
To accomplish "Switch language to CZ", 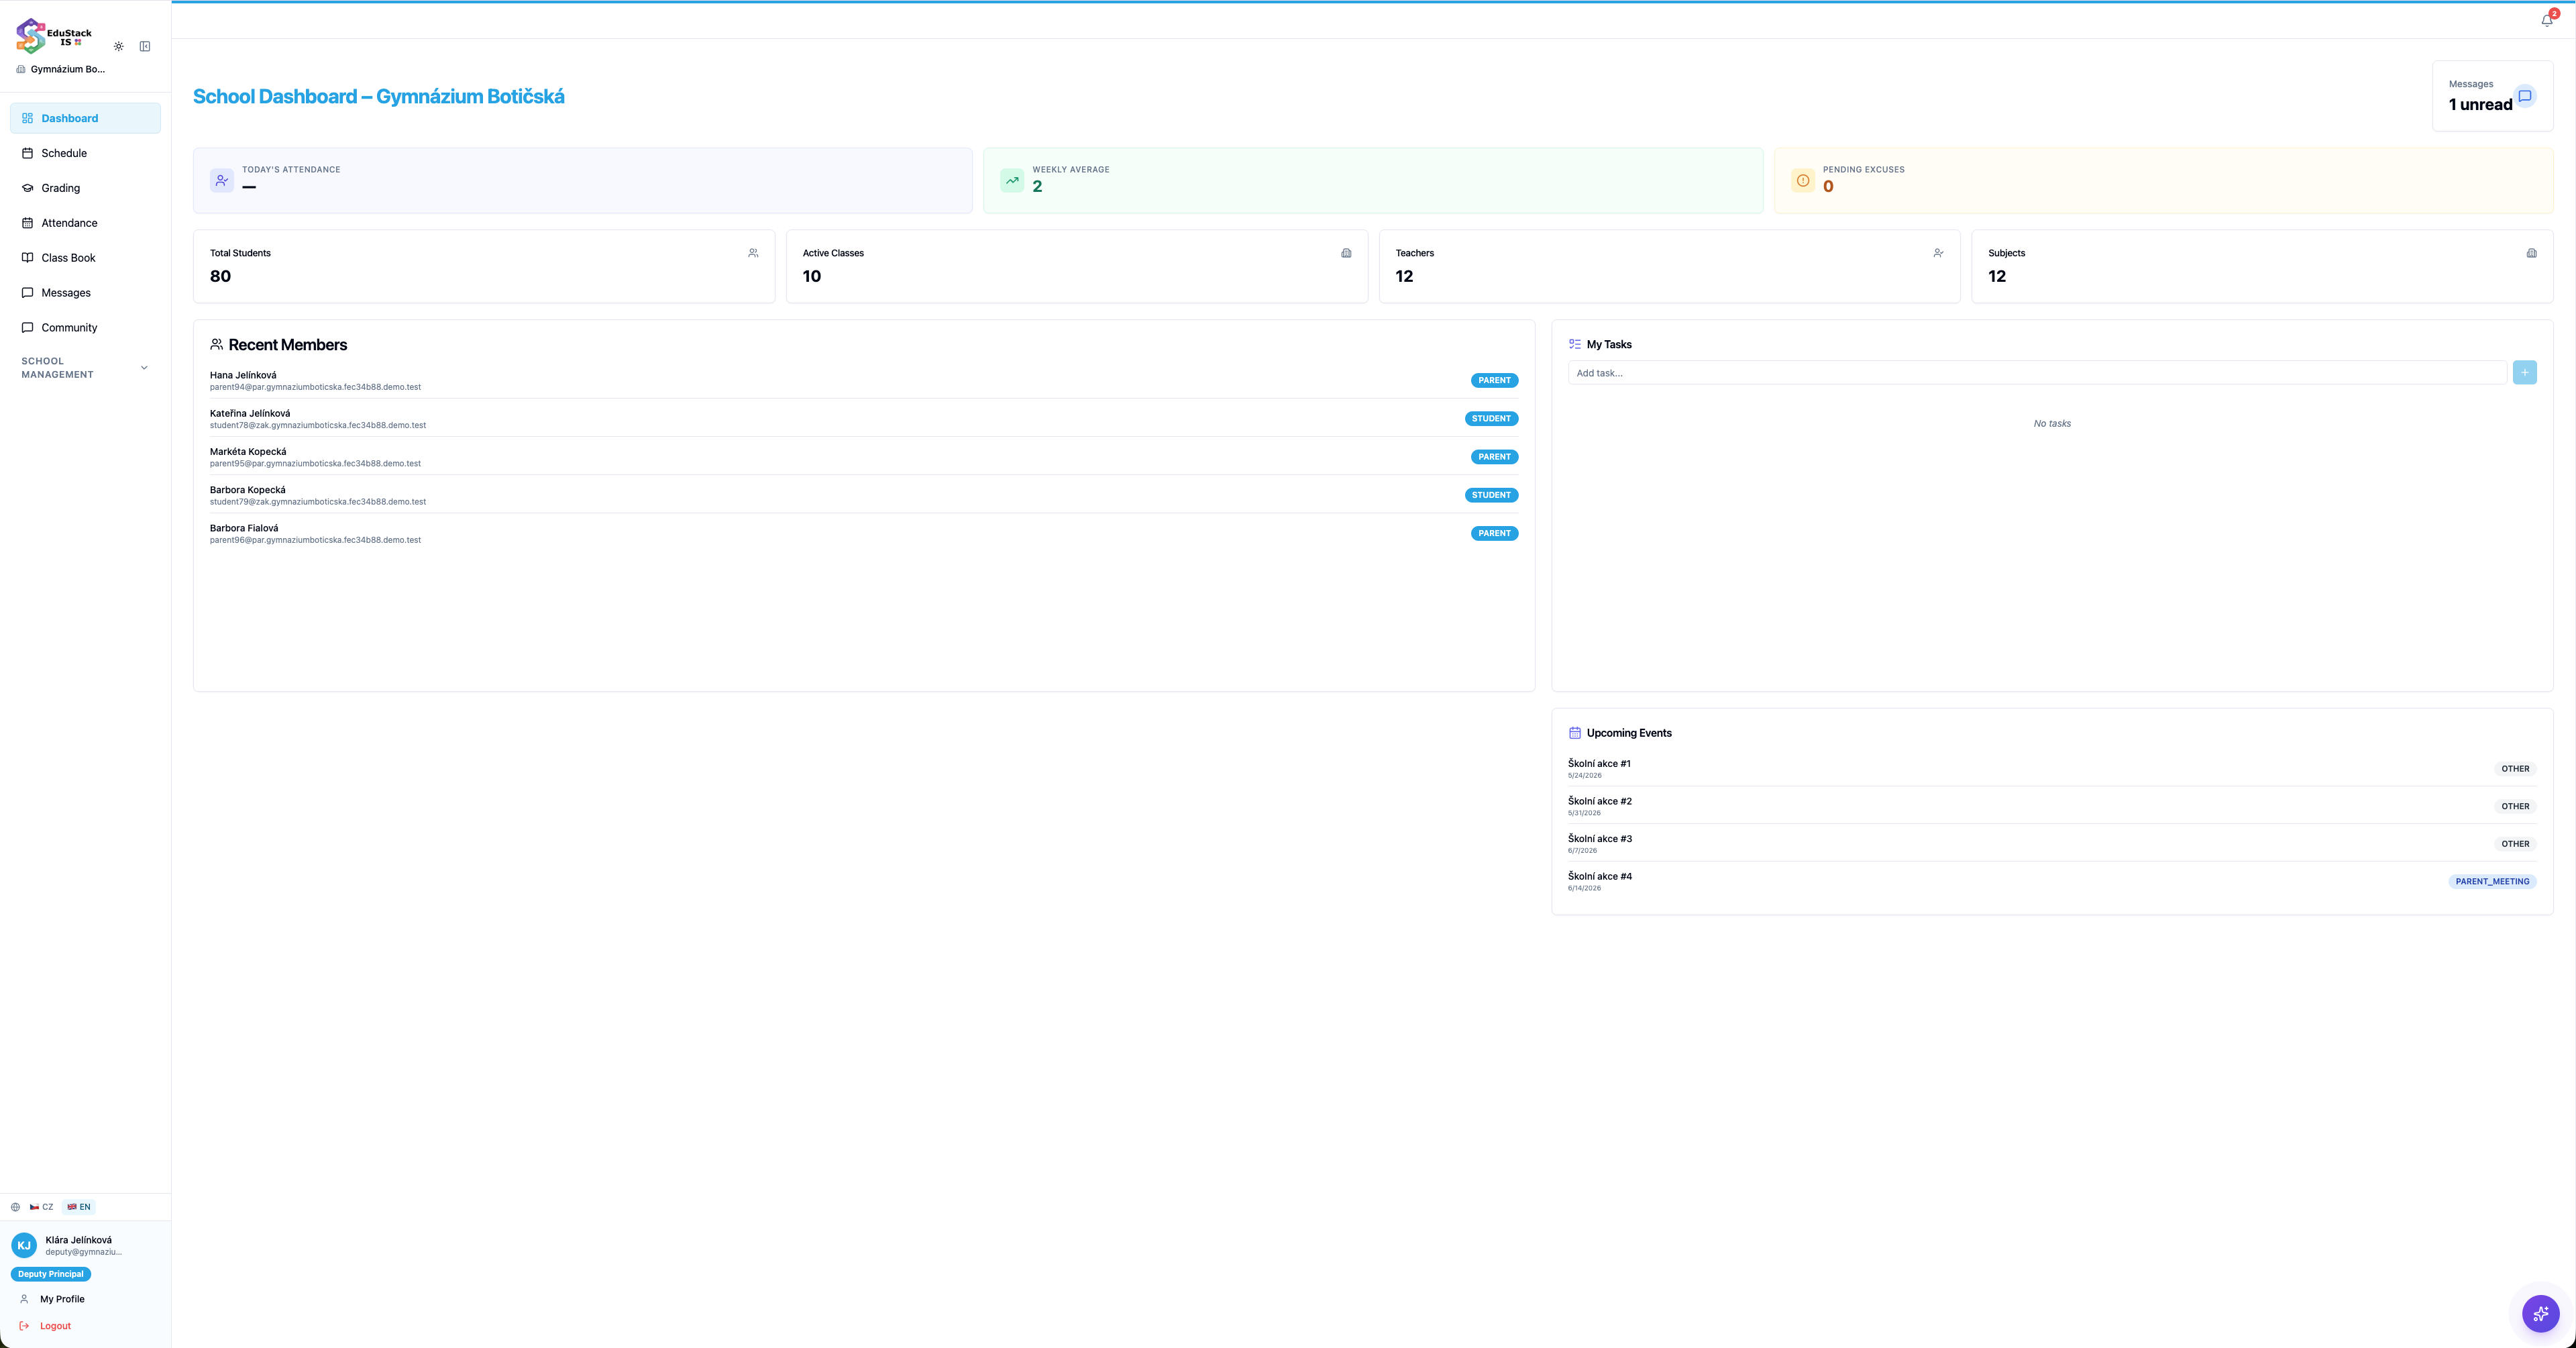I will click(42, 1207).
